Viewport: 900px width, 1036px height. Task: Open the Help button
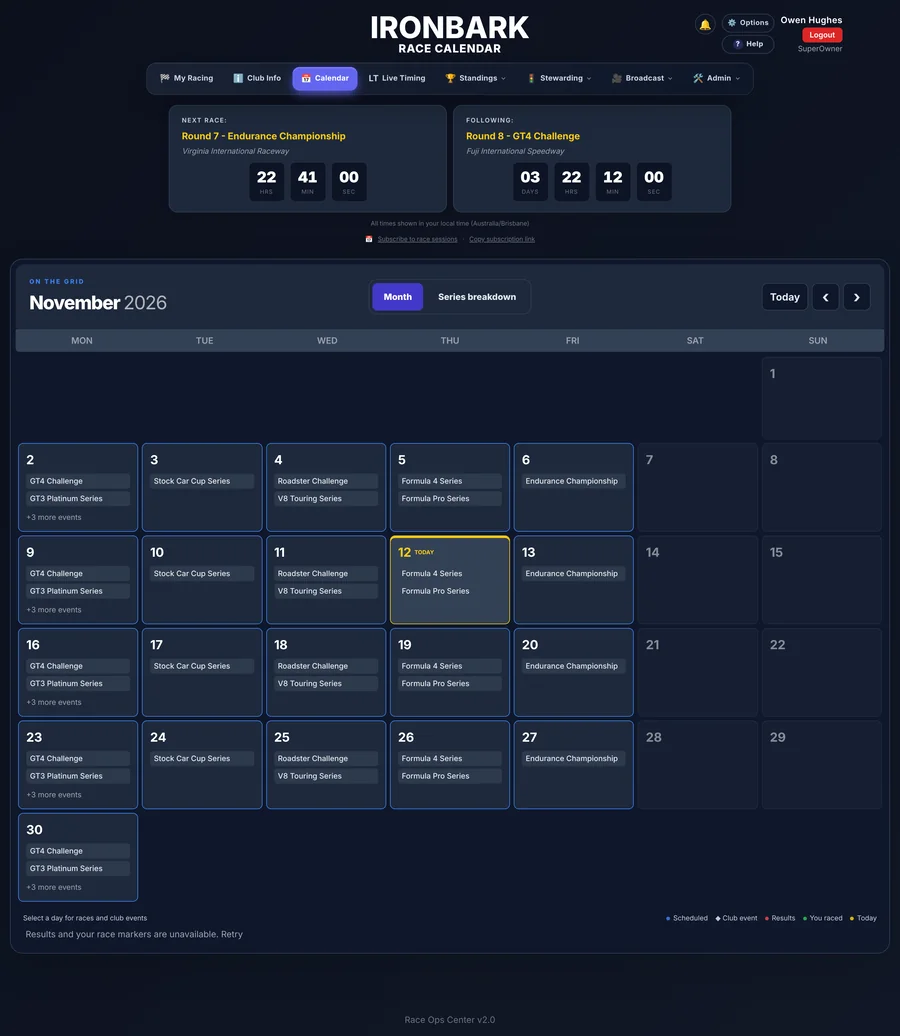748,44
